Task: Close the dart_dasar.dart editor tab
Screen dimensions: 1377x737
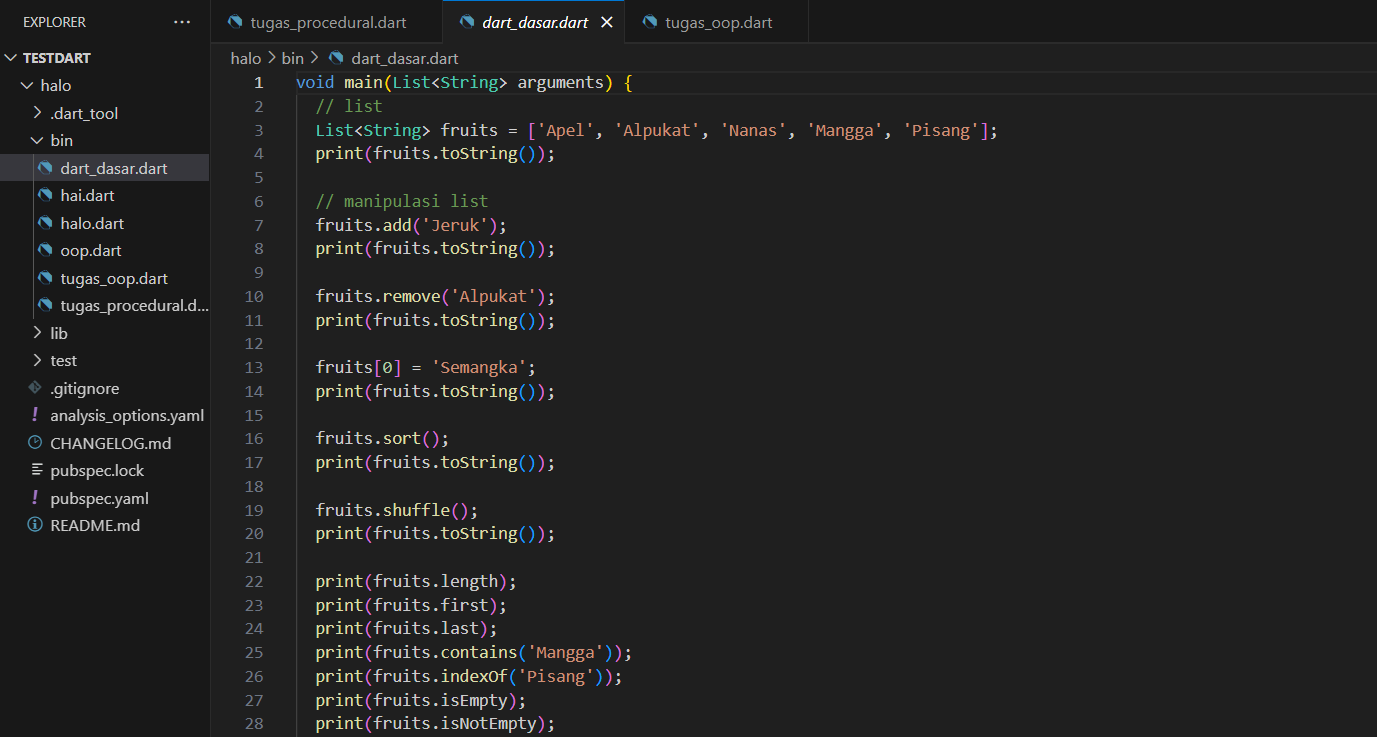Action: pyautogui.click(x=606, y=22)
